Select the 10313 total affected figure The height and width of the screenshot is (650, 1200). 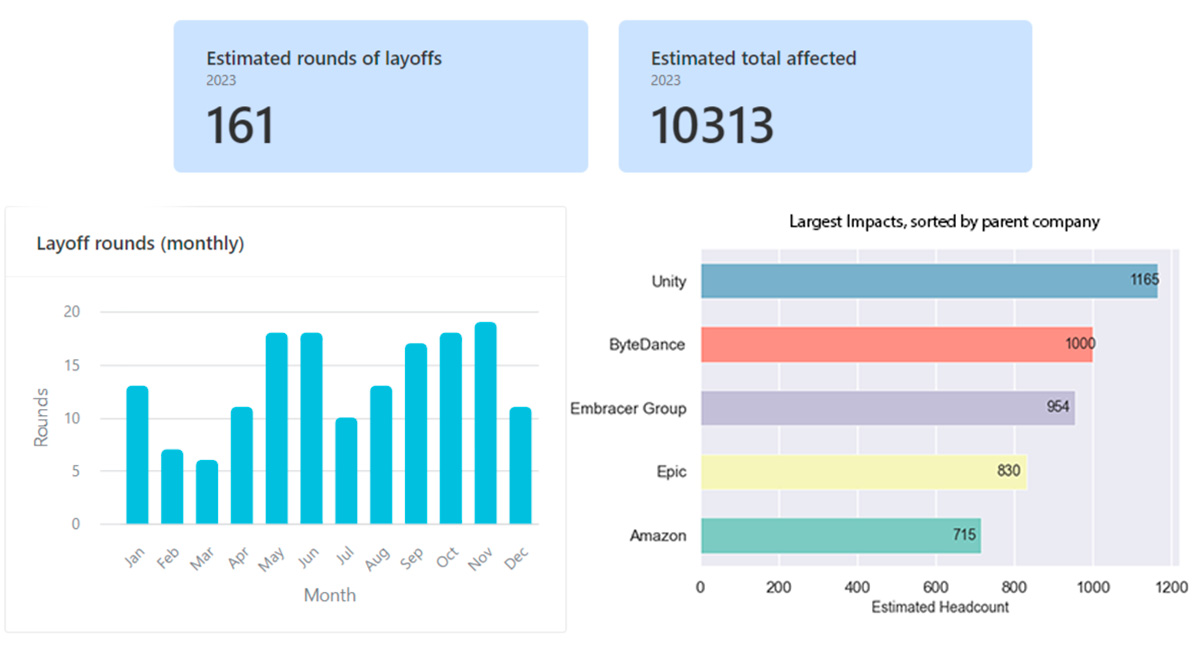pos(712,125)
